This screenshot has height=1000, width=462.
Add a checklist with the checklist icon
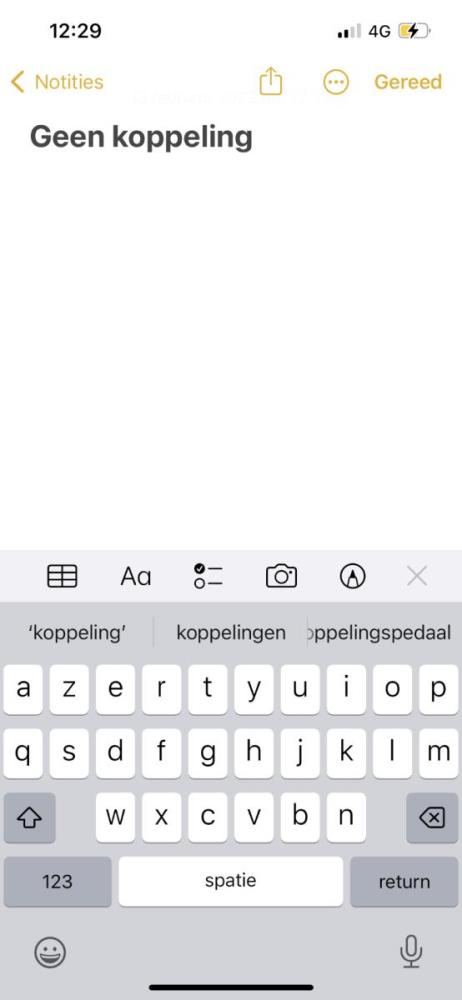click(x=208, y=576)
